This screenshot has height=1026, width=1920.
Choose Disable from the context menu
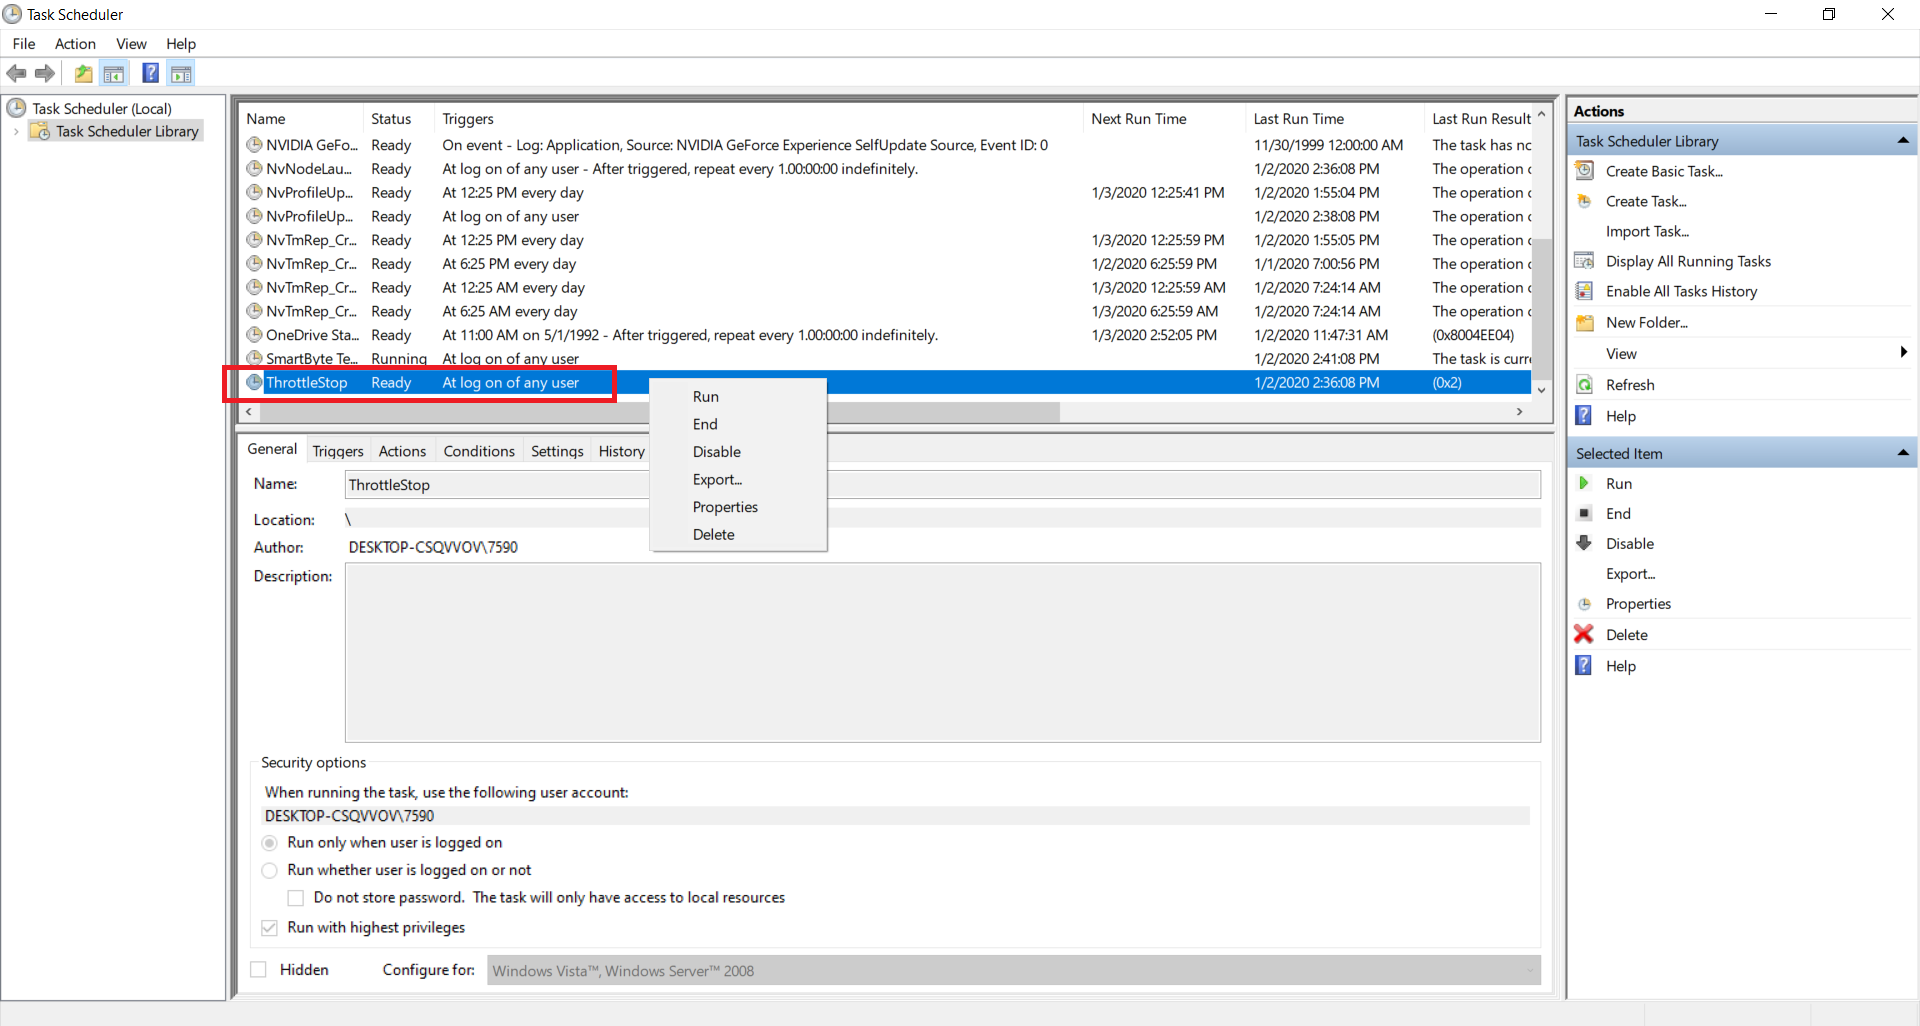click(x=738, y=452)
